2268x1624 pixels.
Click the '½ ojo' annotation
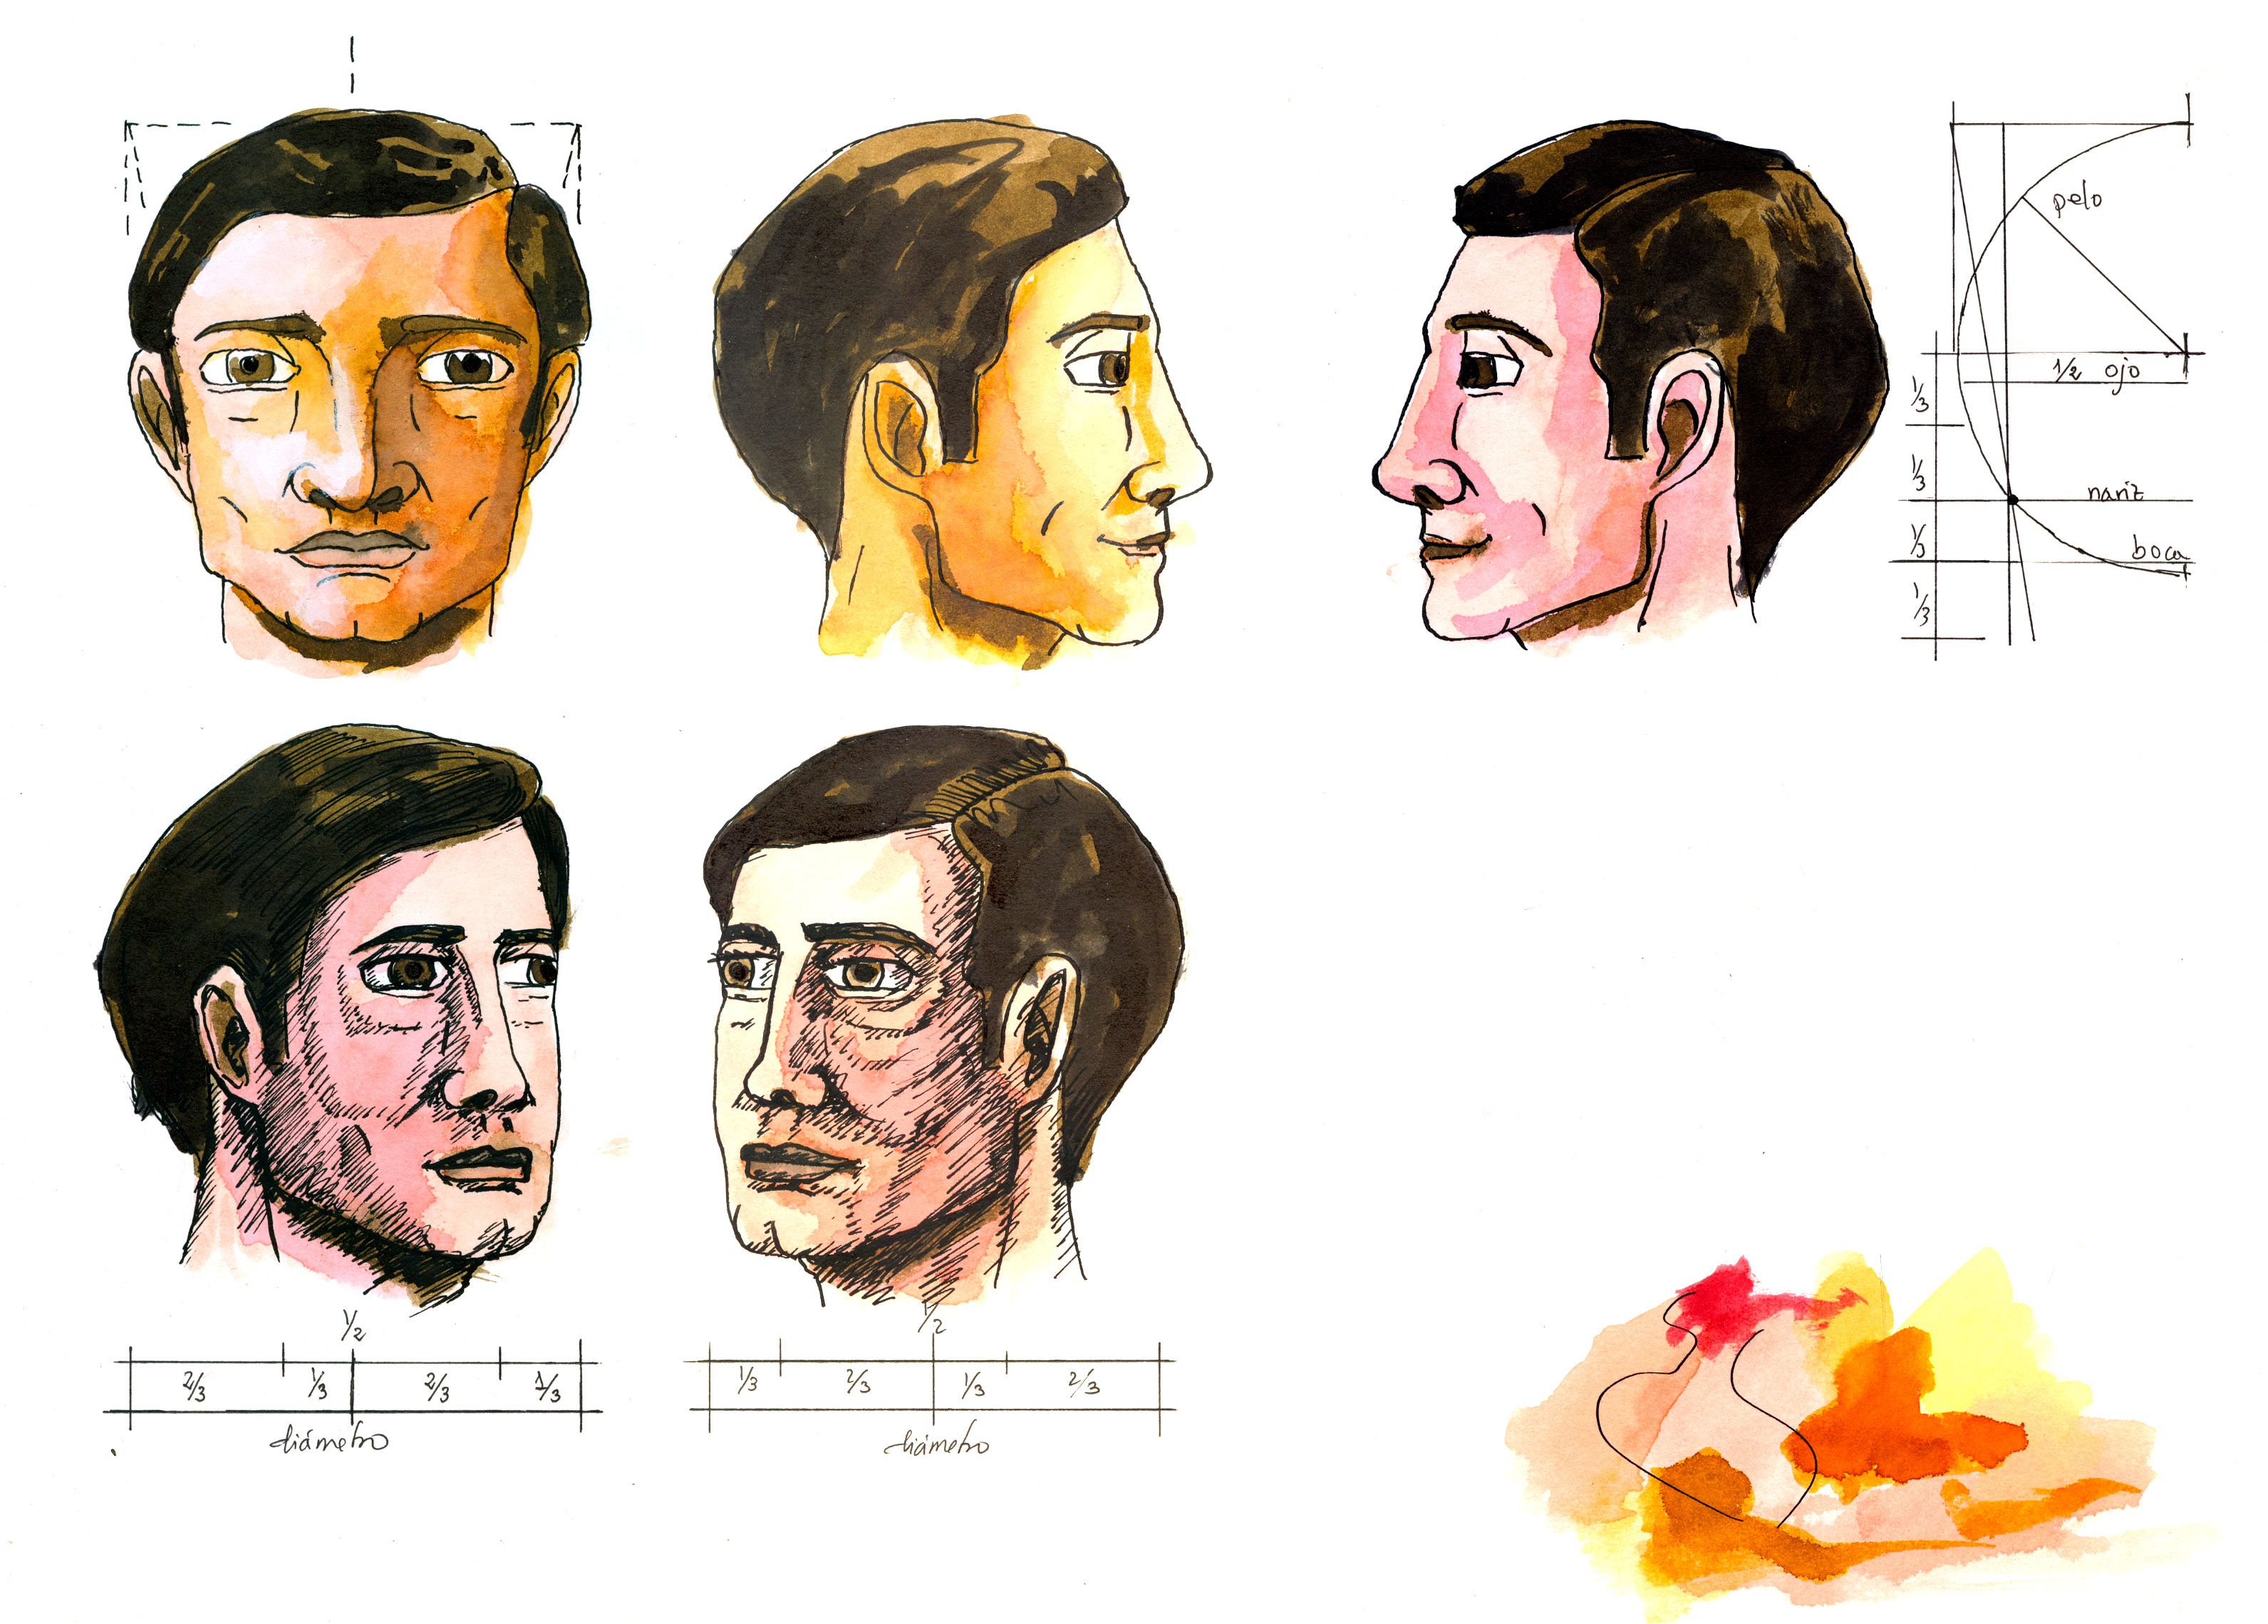pyautogui.click(x=2096, y=371)
